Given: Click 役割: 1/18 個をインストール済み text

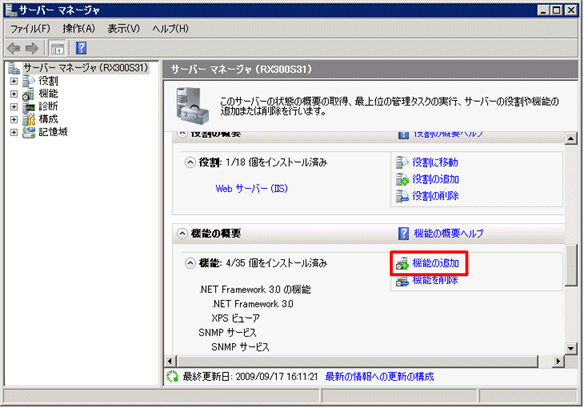Looking at the screenshot, I should pos(263,162).
